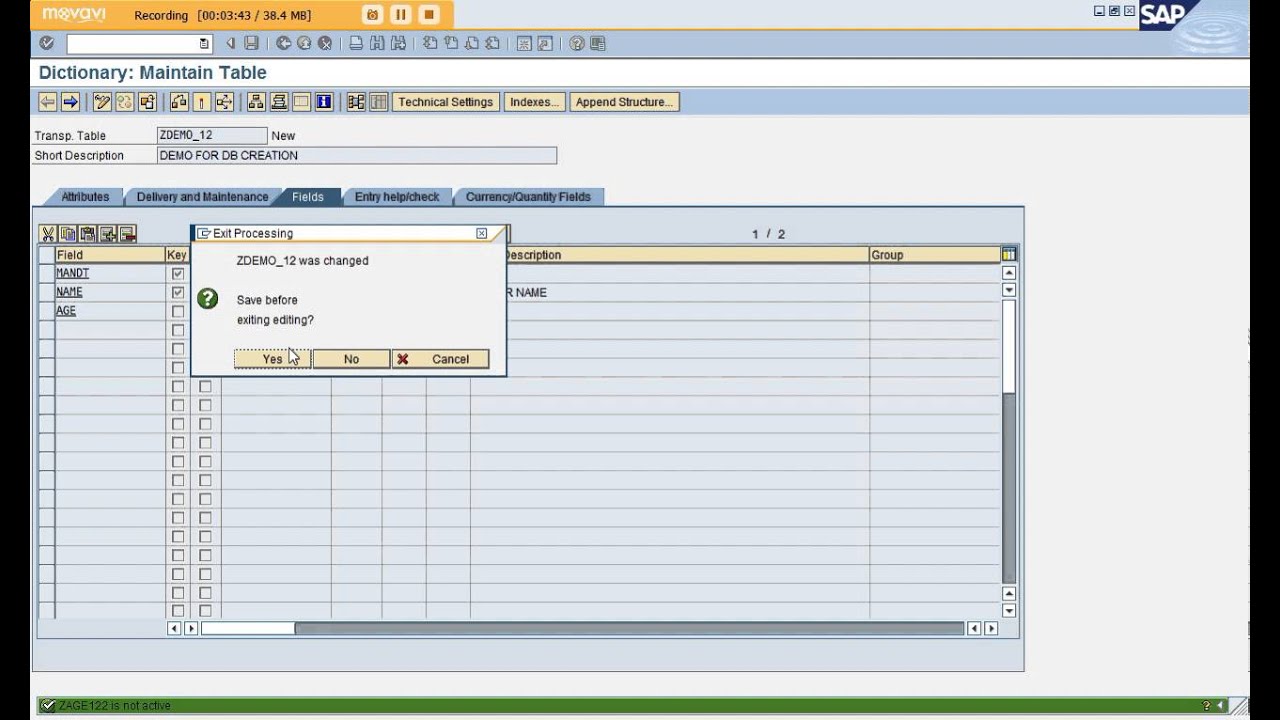Go to the Currency/Quantity Fields tab
This screenshot has width=1280, height=720.
click(528, 197)
